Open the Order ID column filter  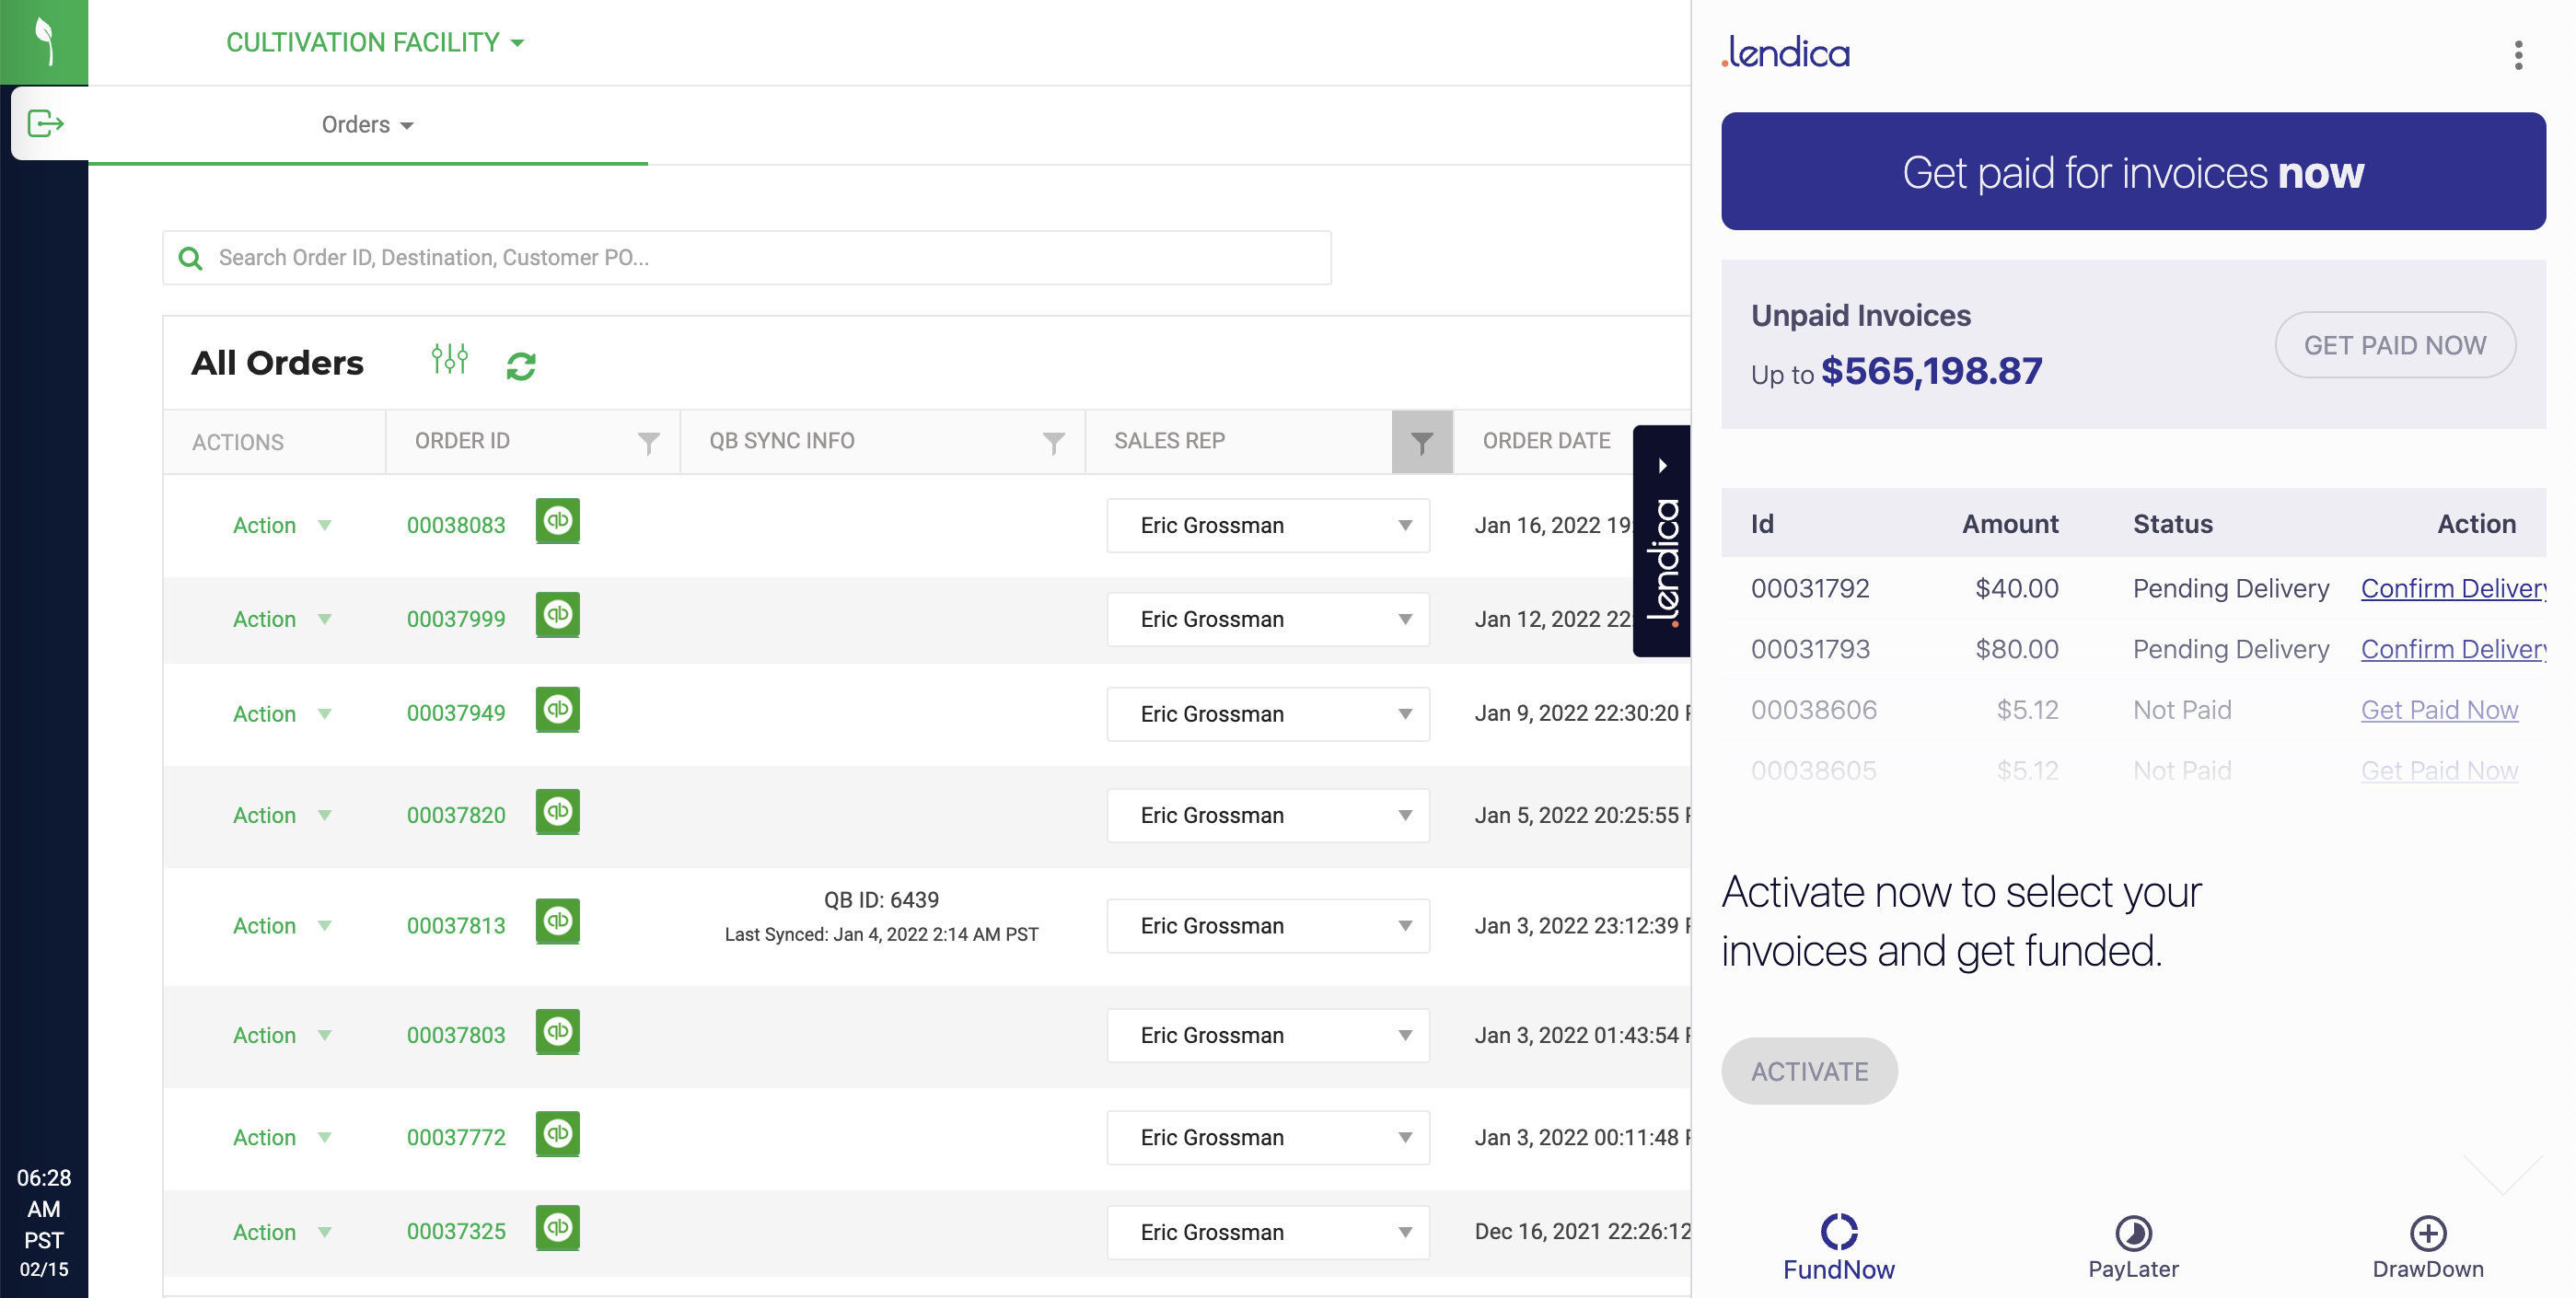[x=649, y=442]
